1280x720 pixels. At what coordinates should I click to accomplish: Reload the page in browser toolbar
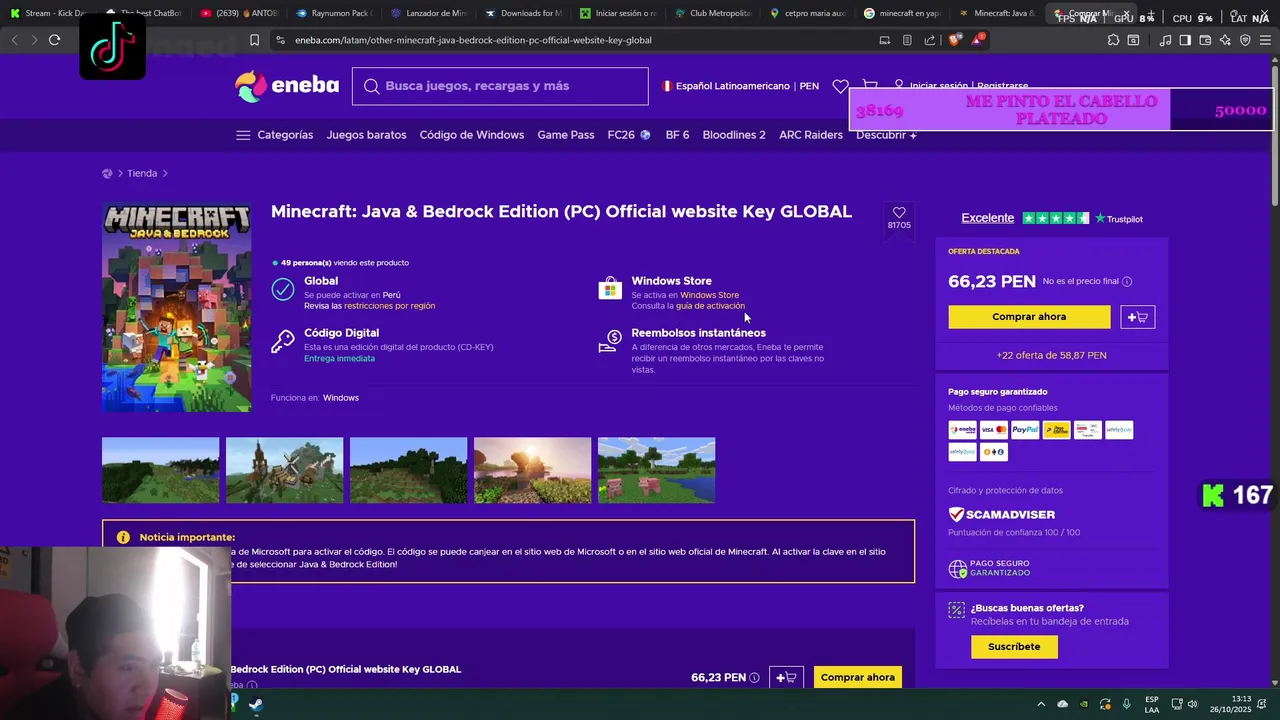pos(54,40)
